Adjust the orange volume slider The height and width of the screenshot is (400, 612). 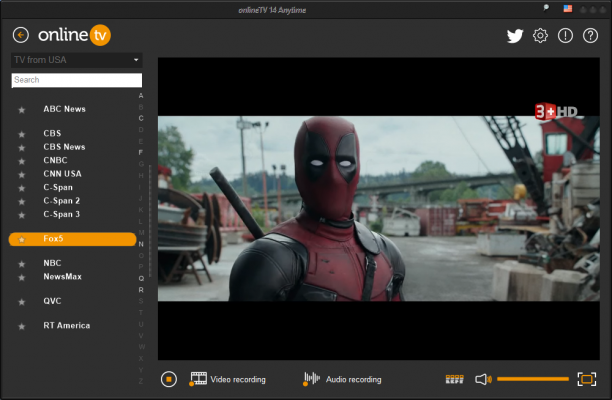(x=533, y=379)
